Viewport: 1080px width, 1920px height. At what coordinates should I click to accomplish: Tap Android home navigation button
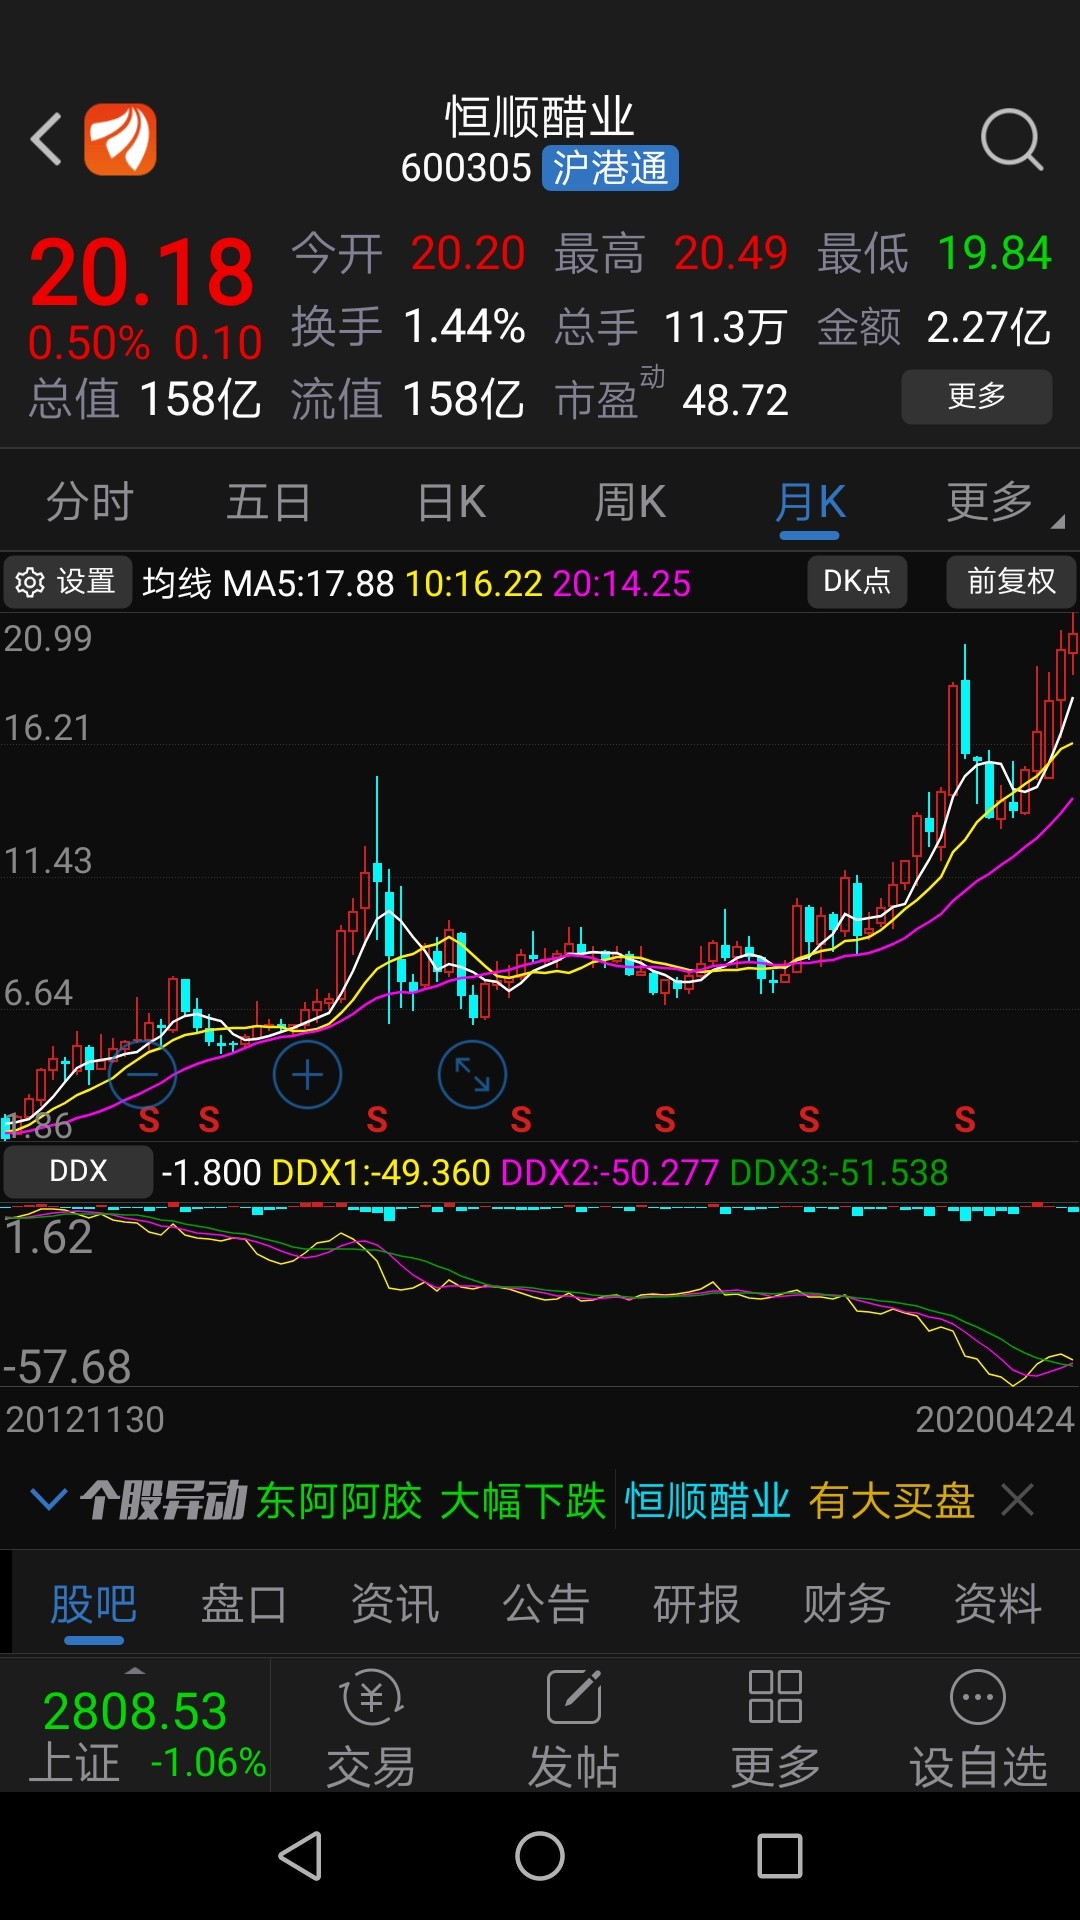tap(540, 1856)
